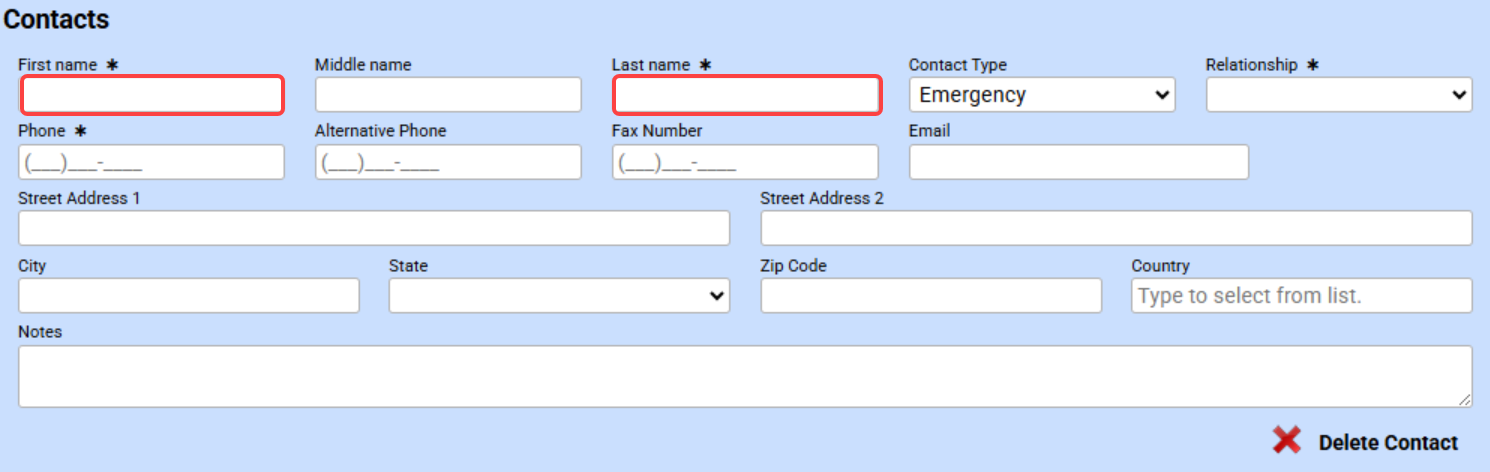
Task: Click inside the Notes text area
Action: tap(744, 376)
